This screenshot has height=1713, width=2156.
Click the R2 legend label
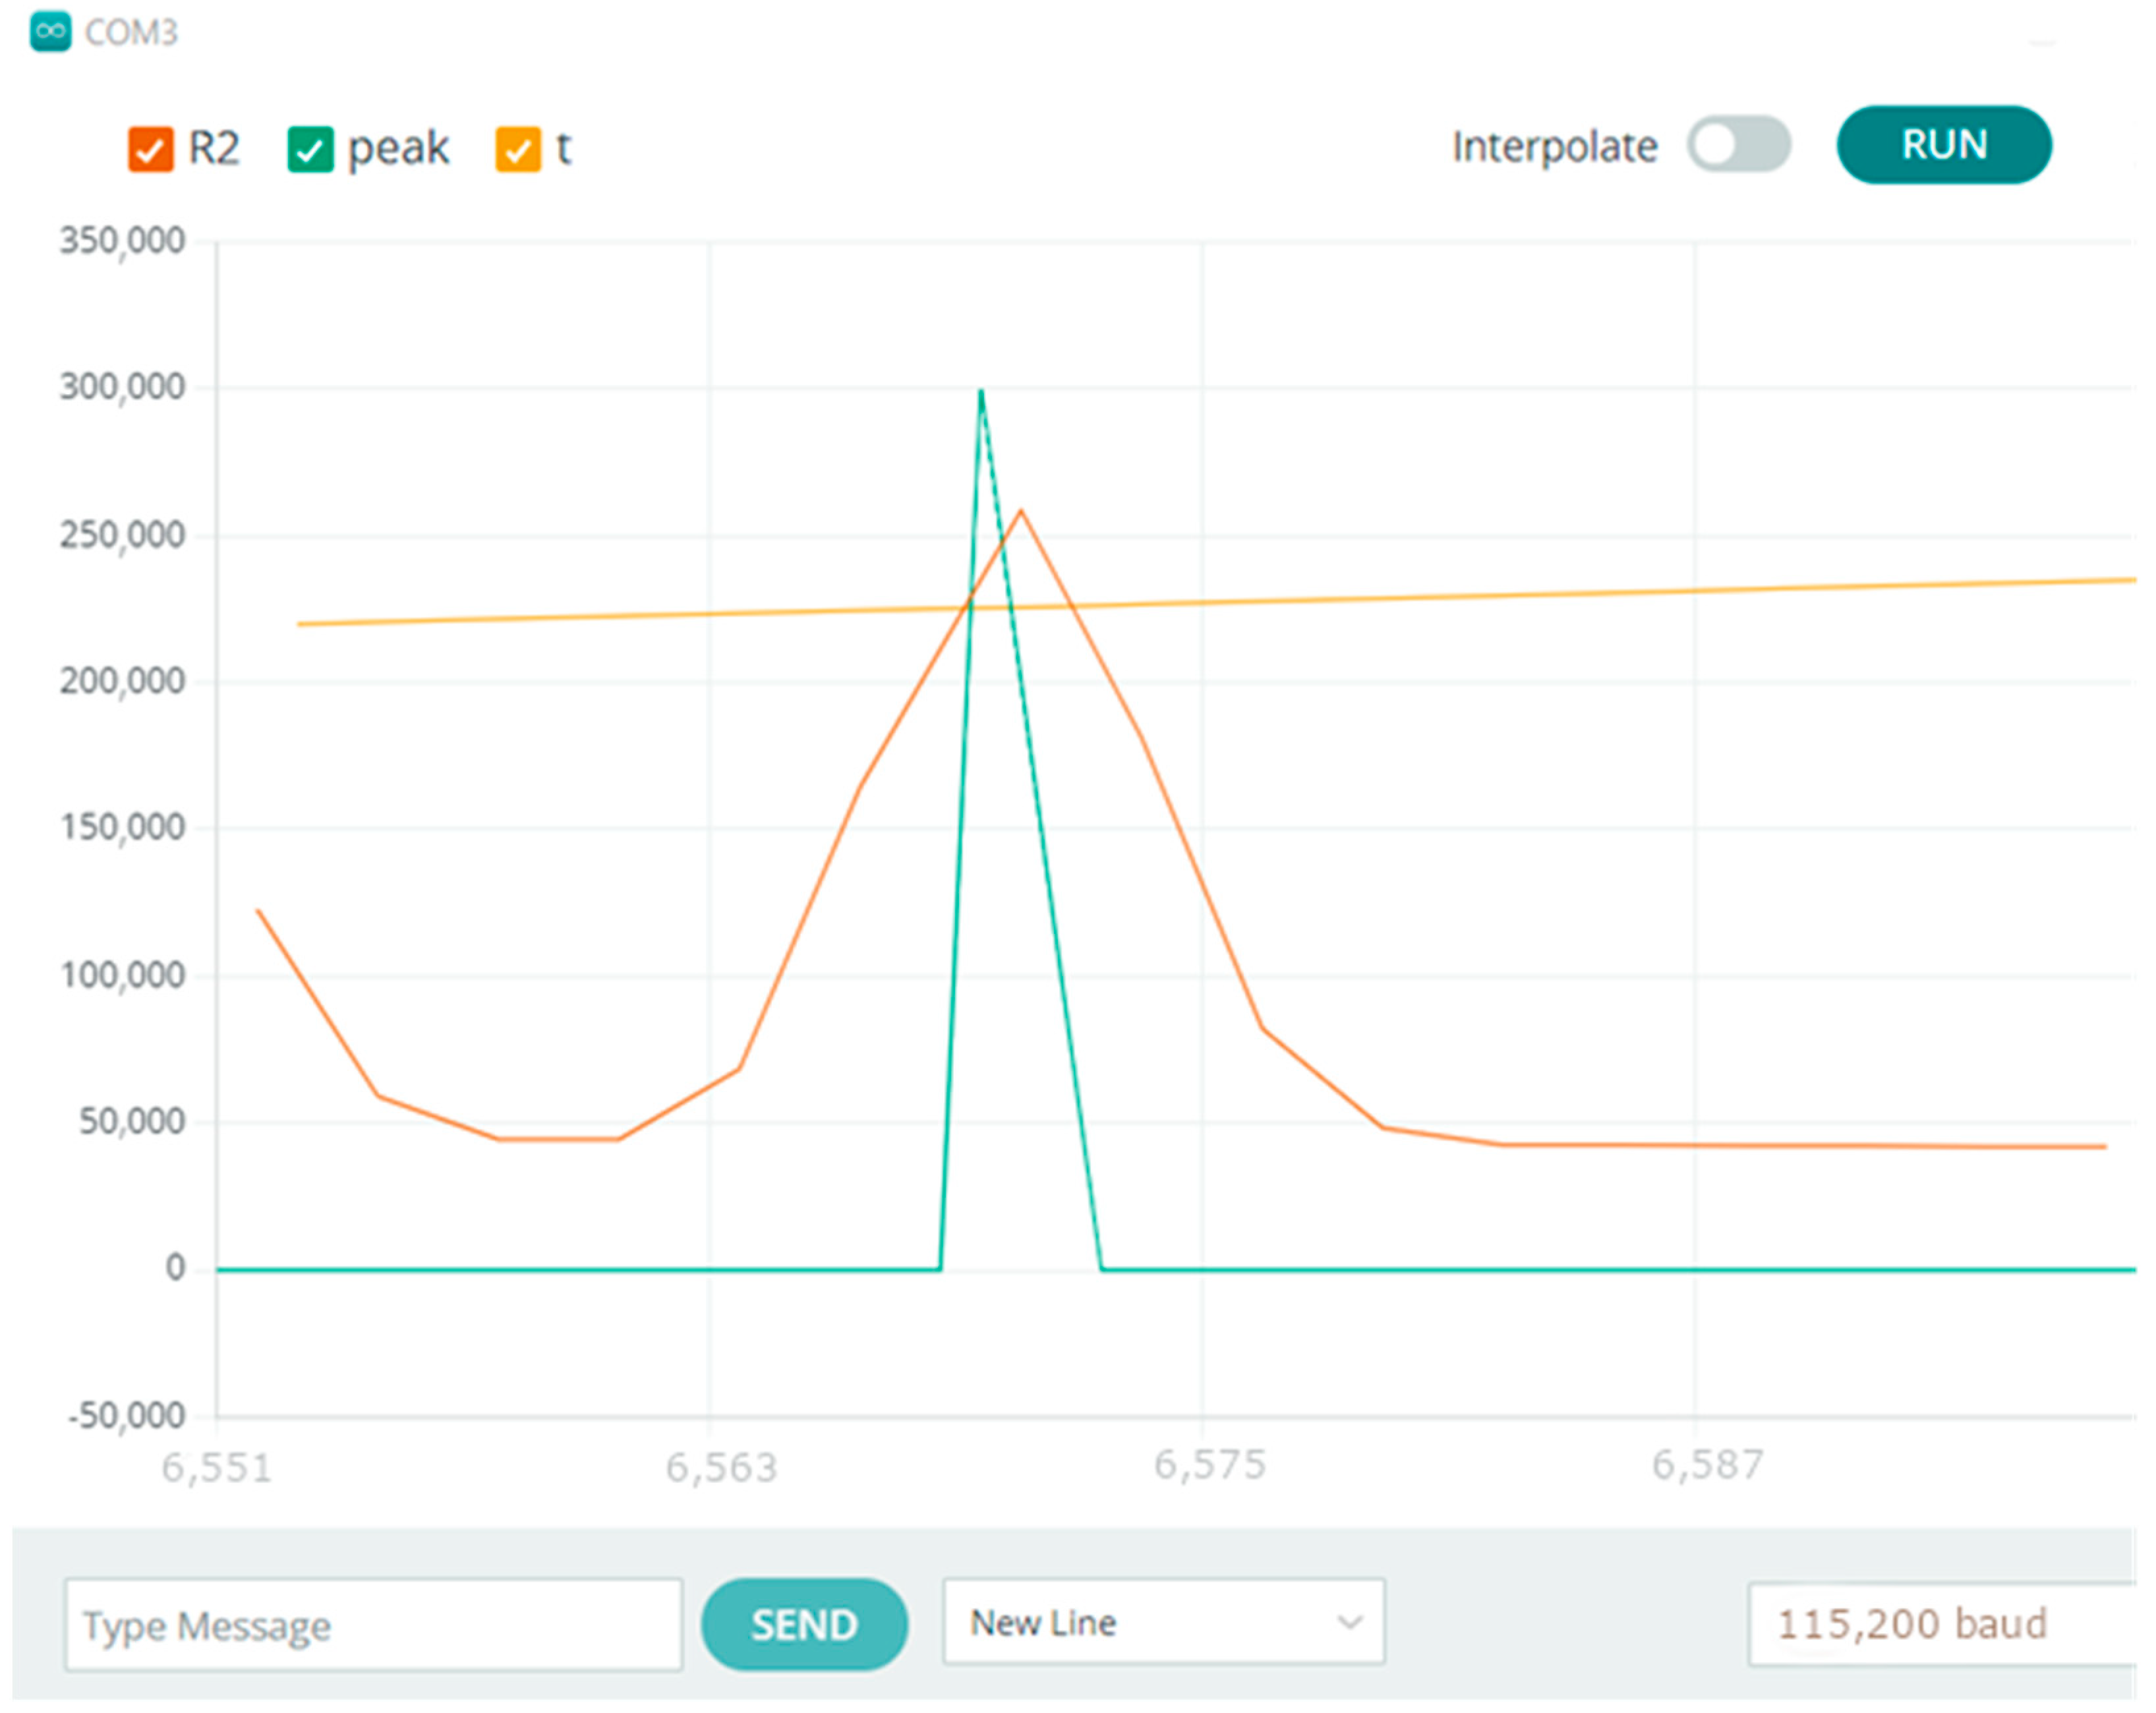214,148
